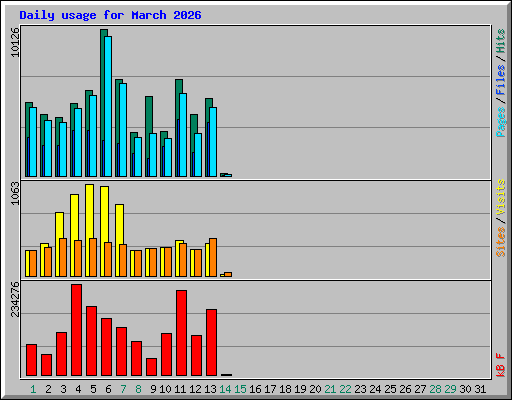Click day 22 on the x-axis
The height and width of the screenshot is (400, 512).
[x=345, y=389]
